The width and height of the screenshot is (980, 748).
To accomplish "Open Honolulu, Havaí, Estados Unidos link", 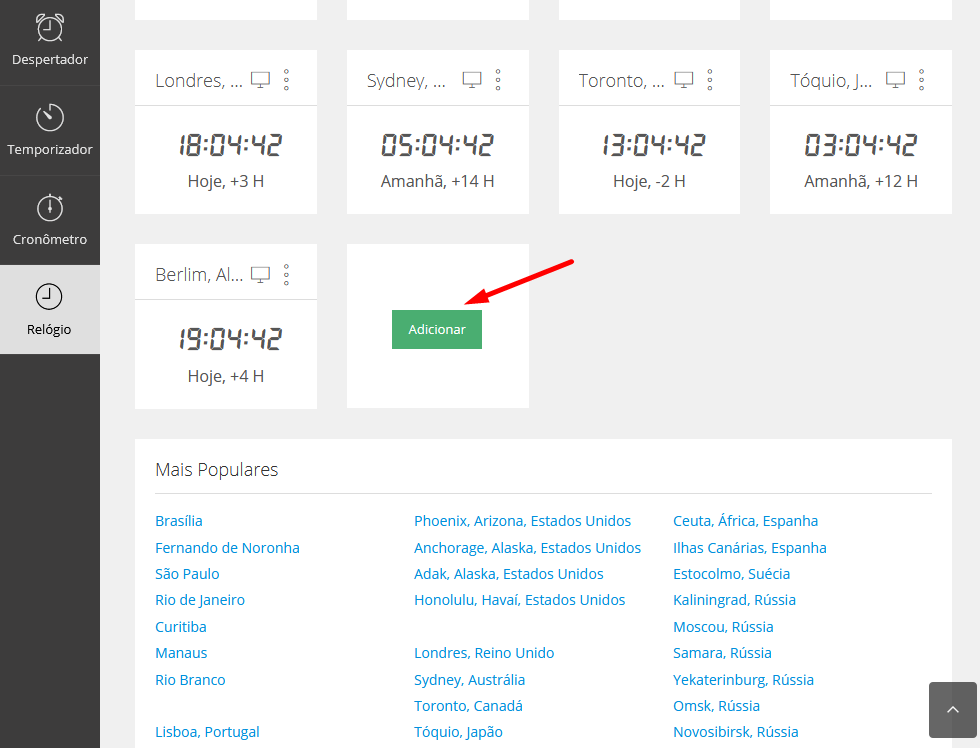I will point(519,600).
